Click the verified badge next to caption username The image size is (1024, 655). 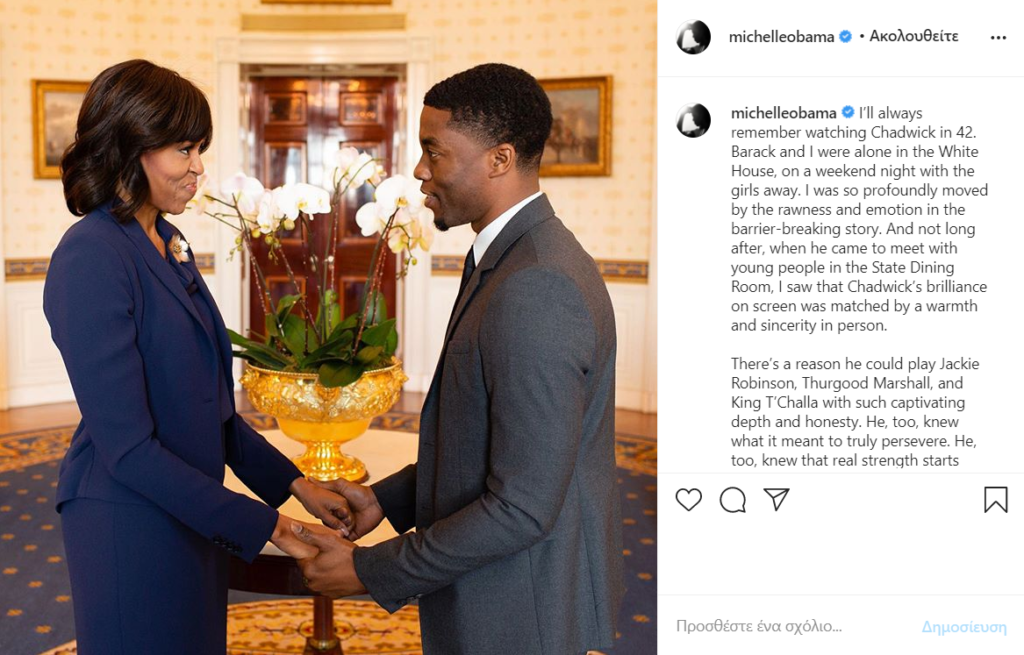(848, 112)
